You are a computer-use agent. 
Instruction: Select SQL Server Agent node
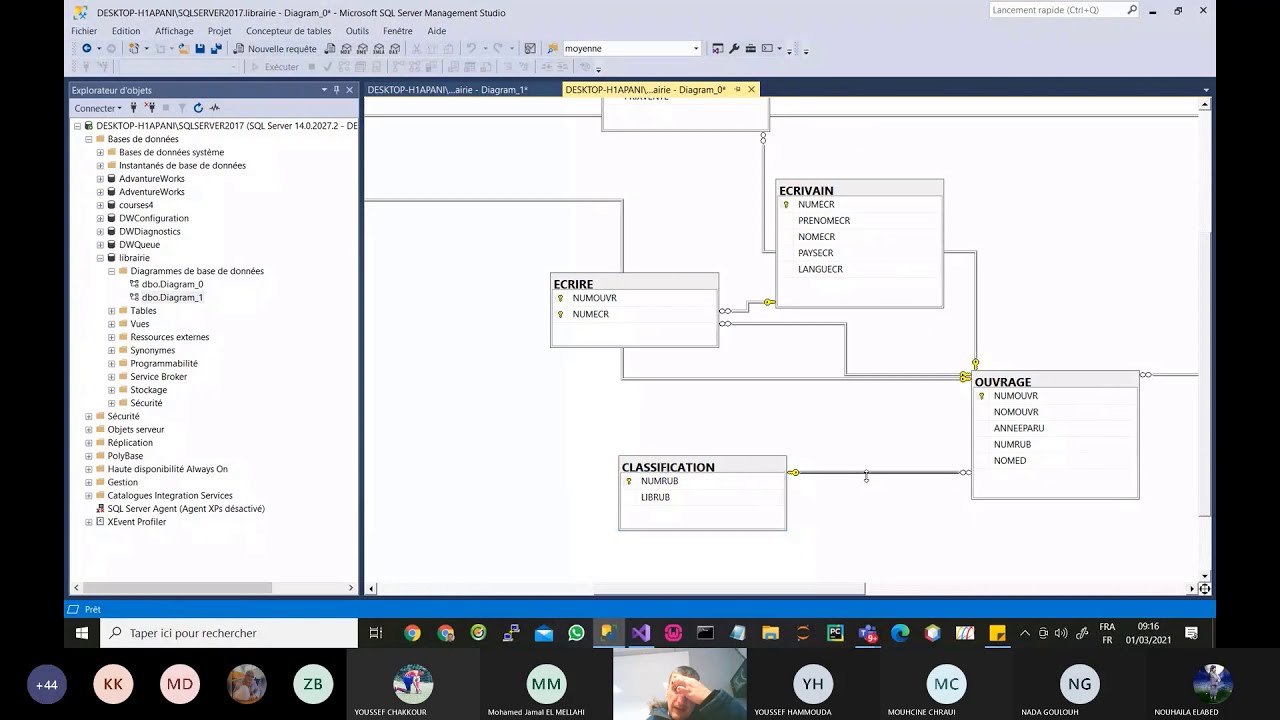(x=186, y=509)
